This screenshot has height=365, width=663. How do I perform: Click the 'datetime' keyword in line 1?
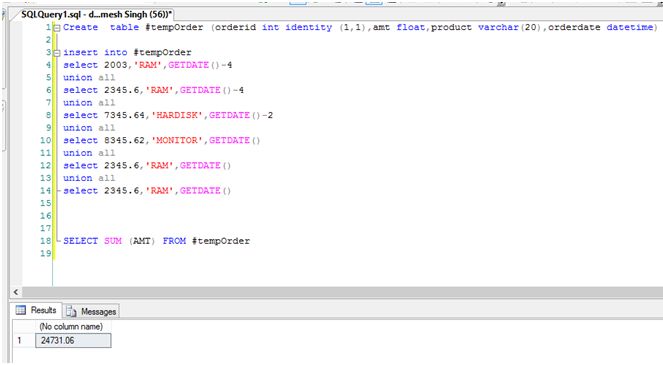630,27
